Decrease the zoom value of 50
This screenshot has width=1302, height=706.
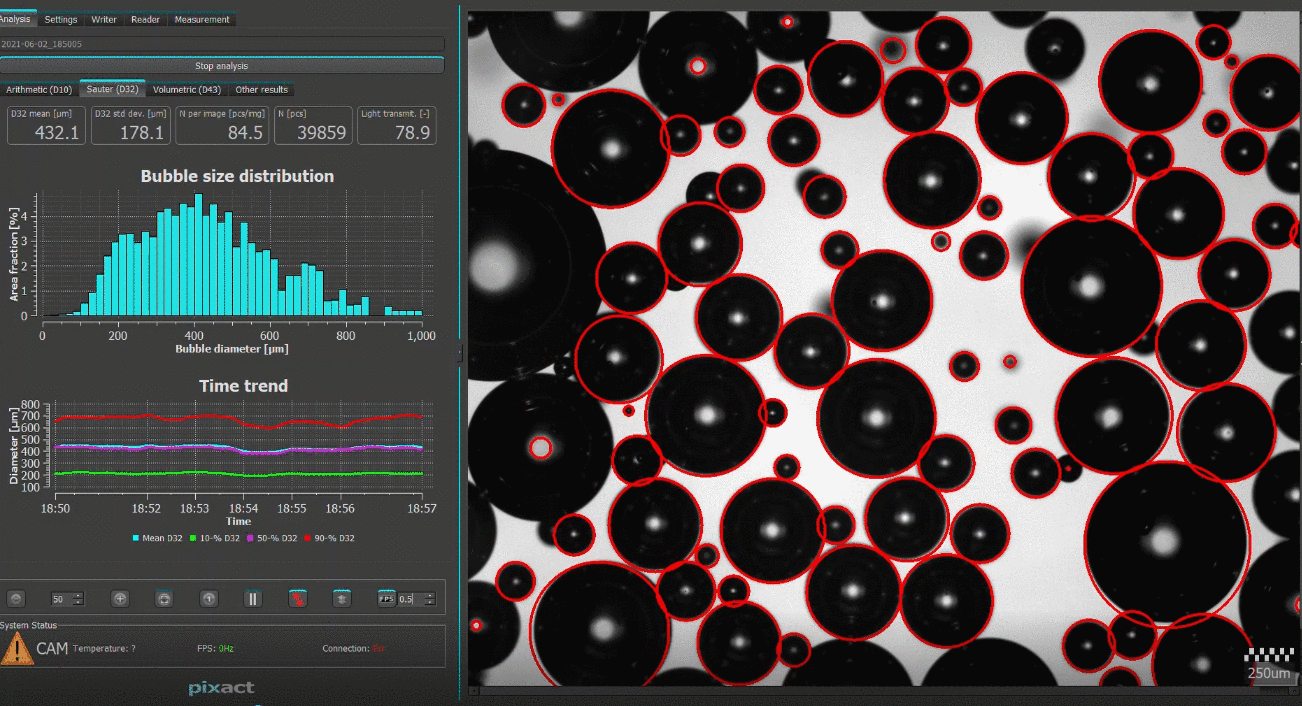79,602
